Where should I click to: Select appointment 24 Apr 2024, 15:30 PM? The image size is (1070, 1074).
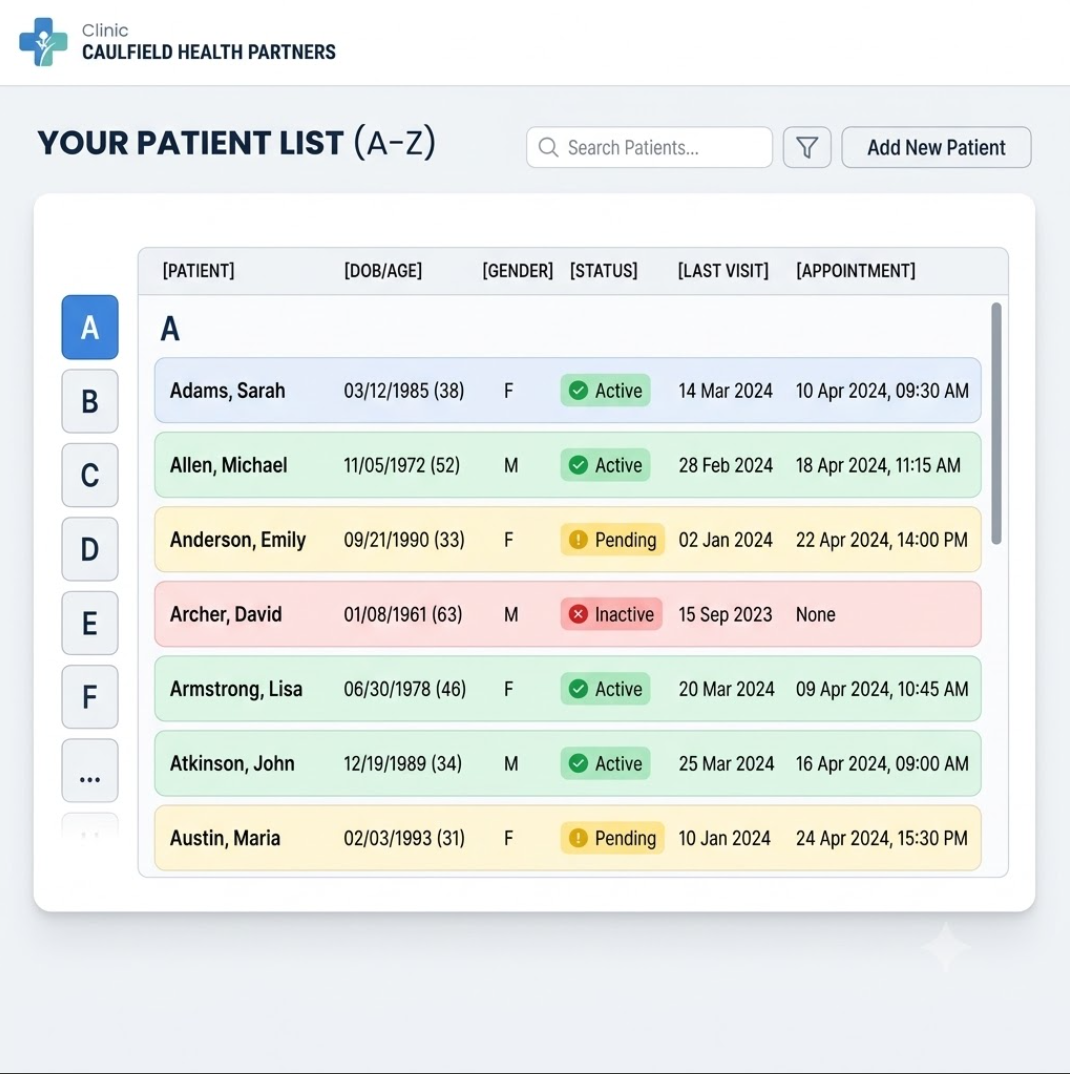point(882,839)
